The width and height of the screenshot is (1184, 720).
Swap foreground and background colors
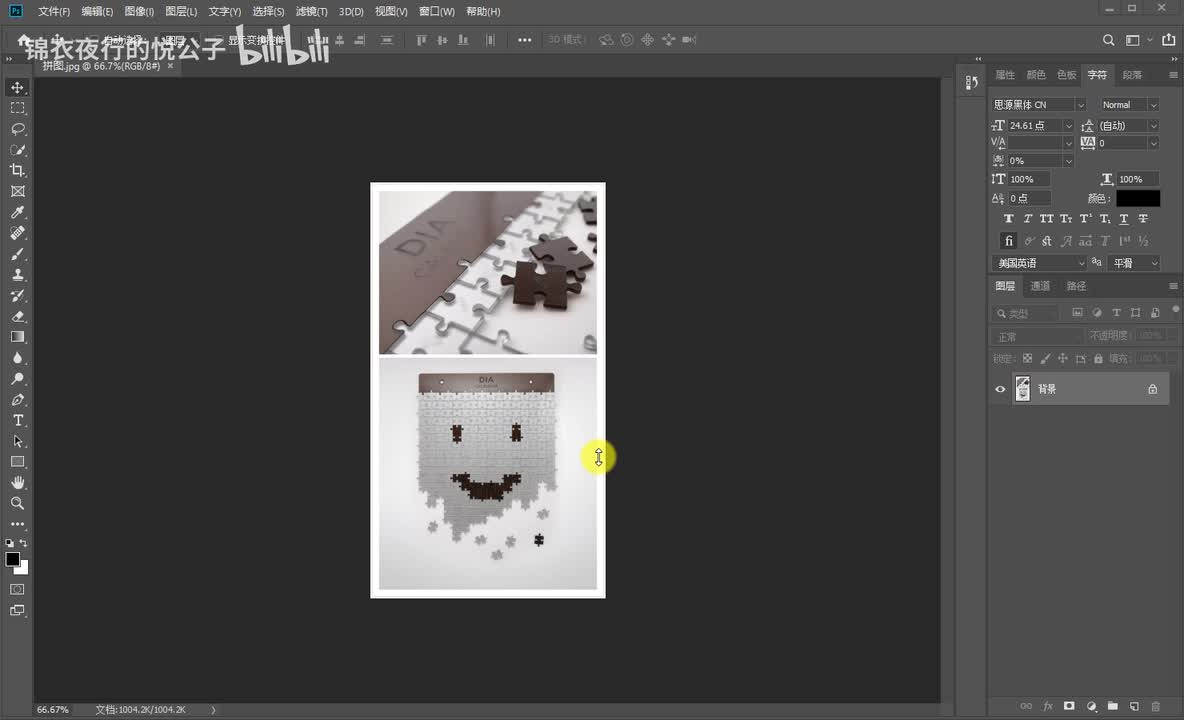tap(23, 543)
